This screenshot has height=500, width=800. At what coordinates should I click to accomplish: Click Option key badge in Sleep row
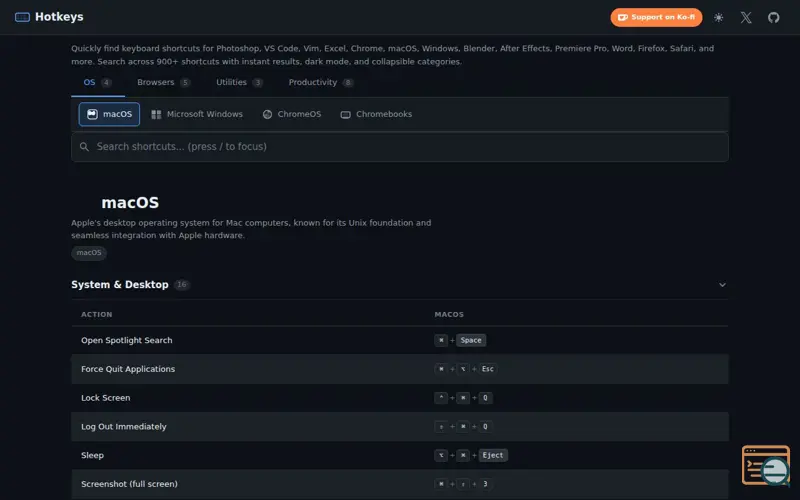click(x=441, y=455)
